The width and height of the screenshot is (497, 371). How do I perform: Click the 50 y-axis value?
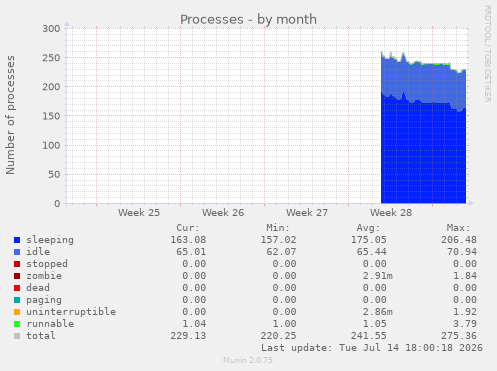[x=54, y=174]
